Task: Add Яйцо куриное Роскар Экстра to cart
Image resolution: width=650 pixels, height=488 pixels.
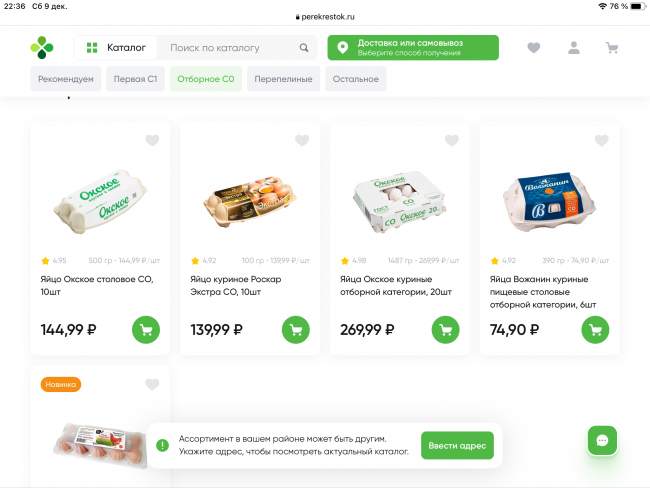Action: [x=296, y=330]
